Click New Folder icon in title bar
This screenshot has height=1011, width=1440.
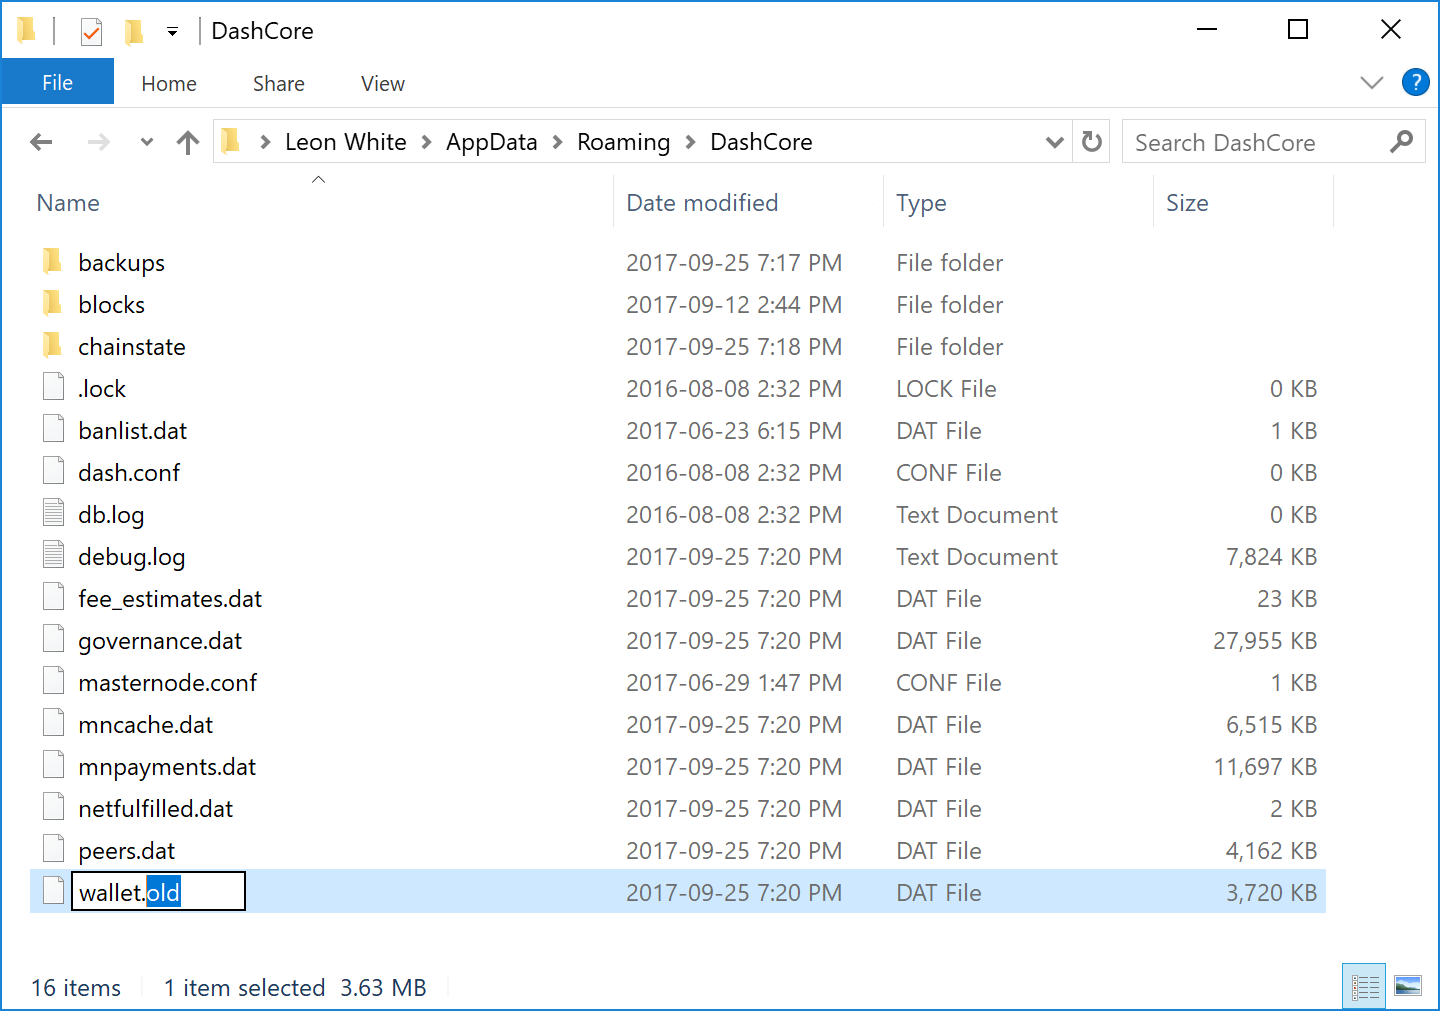[x=133, y=32]
